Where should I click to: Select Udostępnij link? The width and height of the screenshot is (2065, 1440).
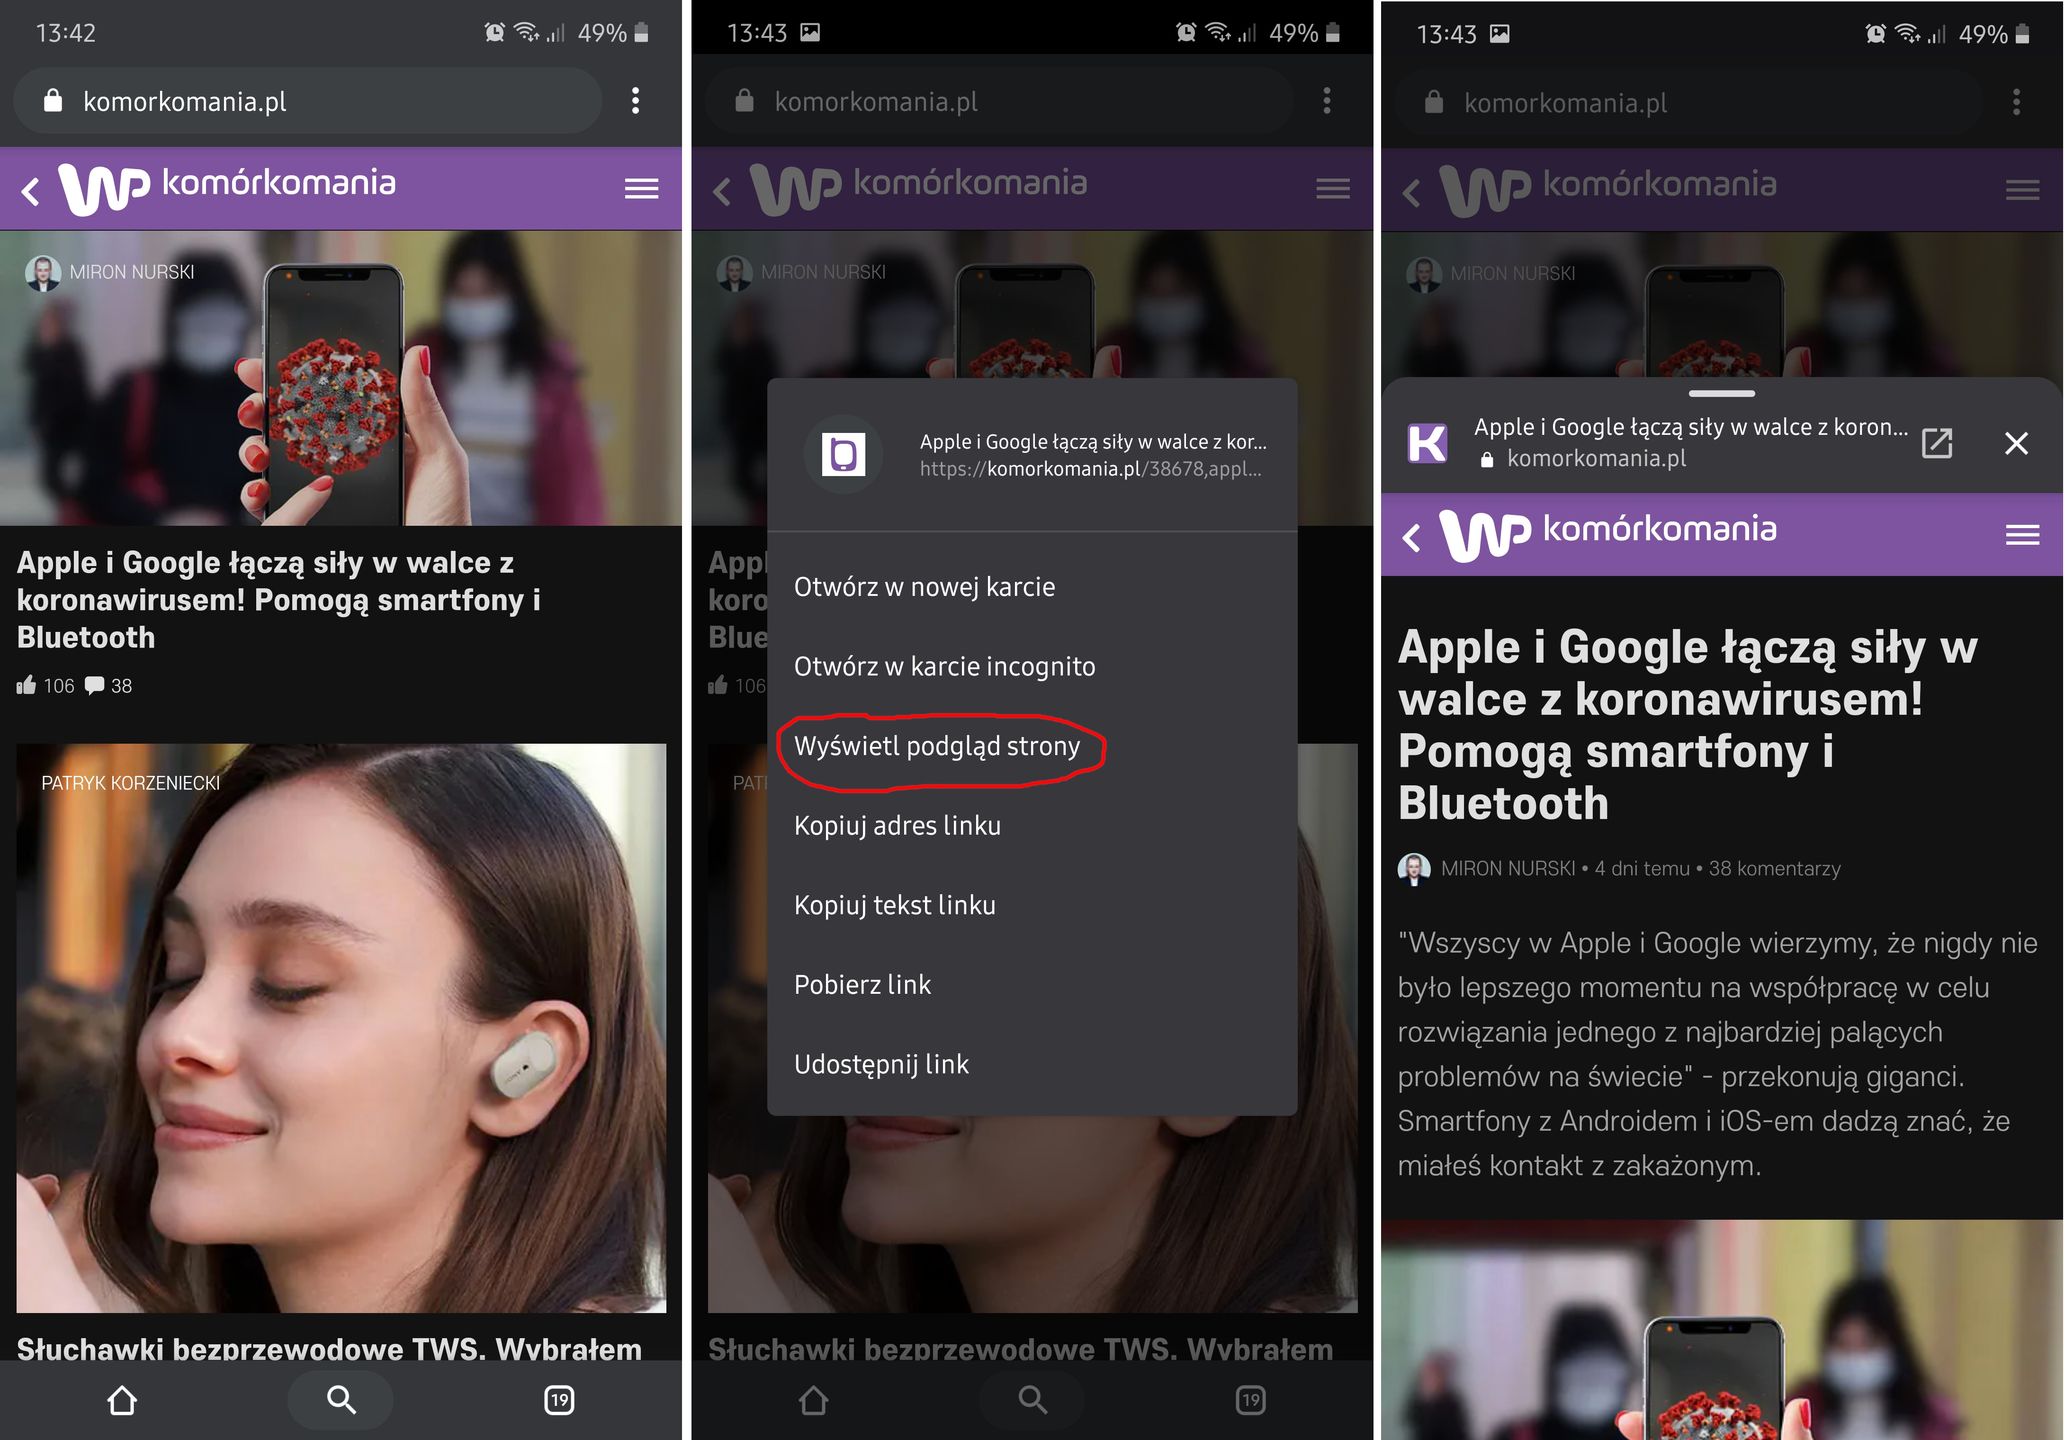click(1032, 1064)
